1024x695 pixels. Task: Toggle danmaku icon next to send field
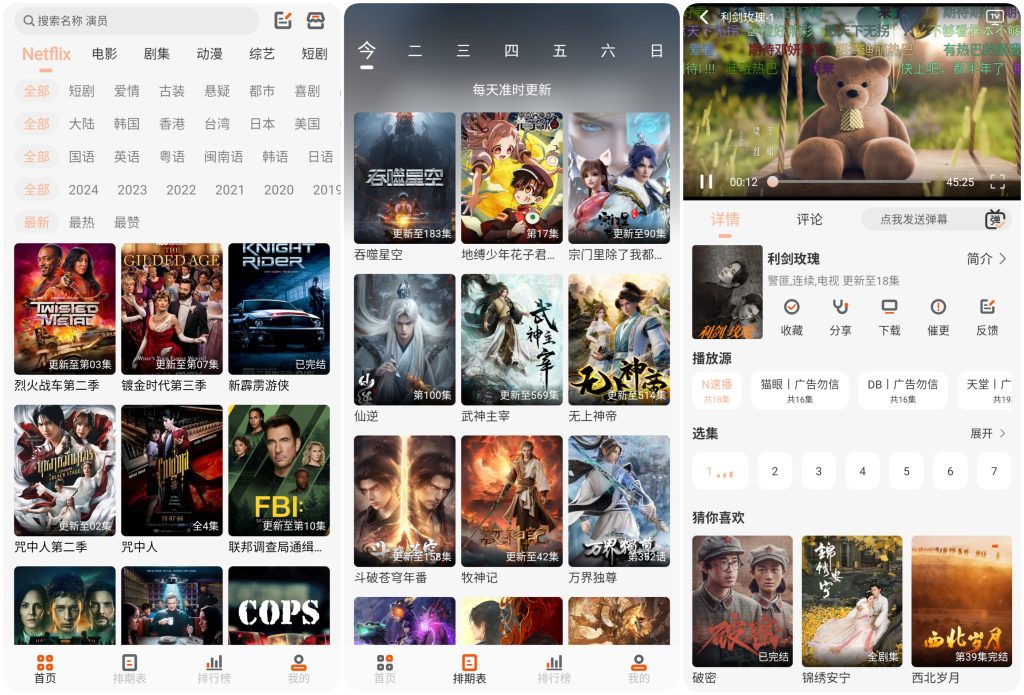coord(995,219)
